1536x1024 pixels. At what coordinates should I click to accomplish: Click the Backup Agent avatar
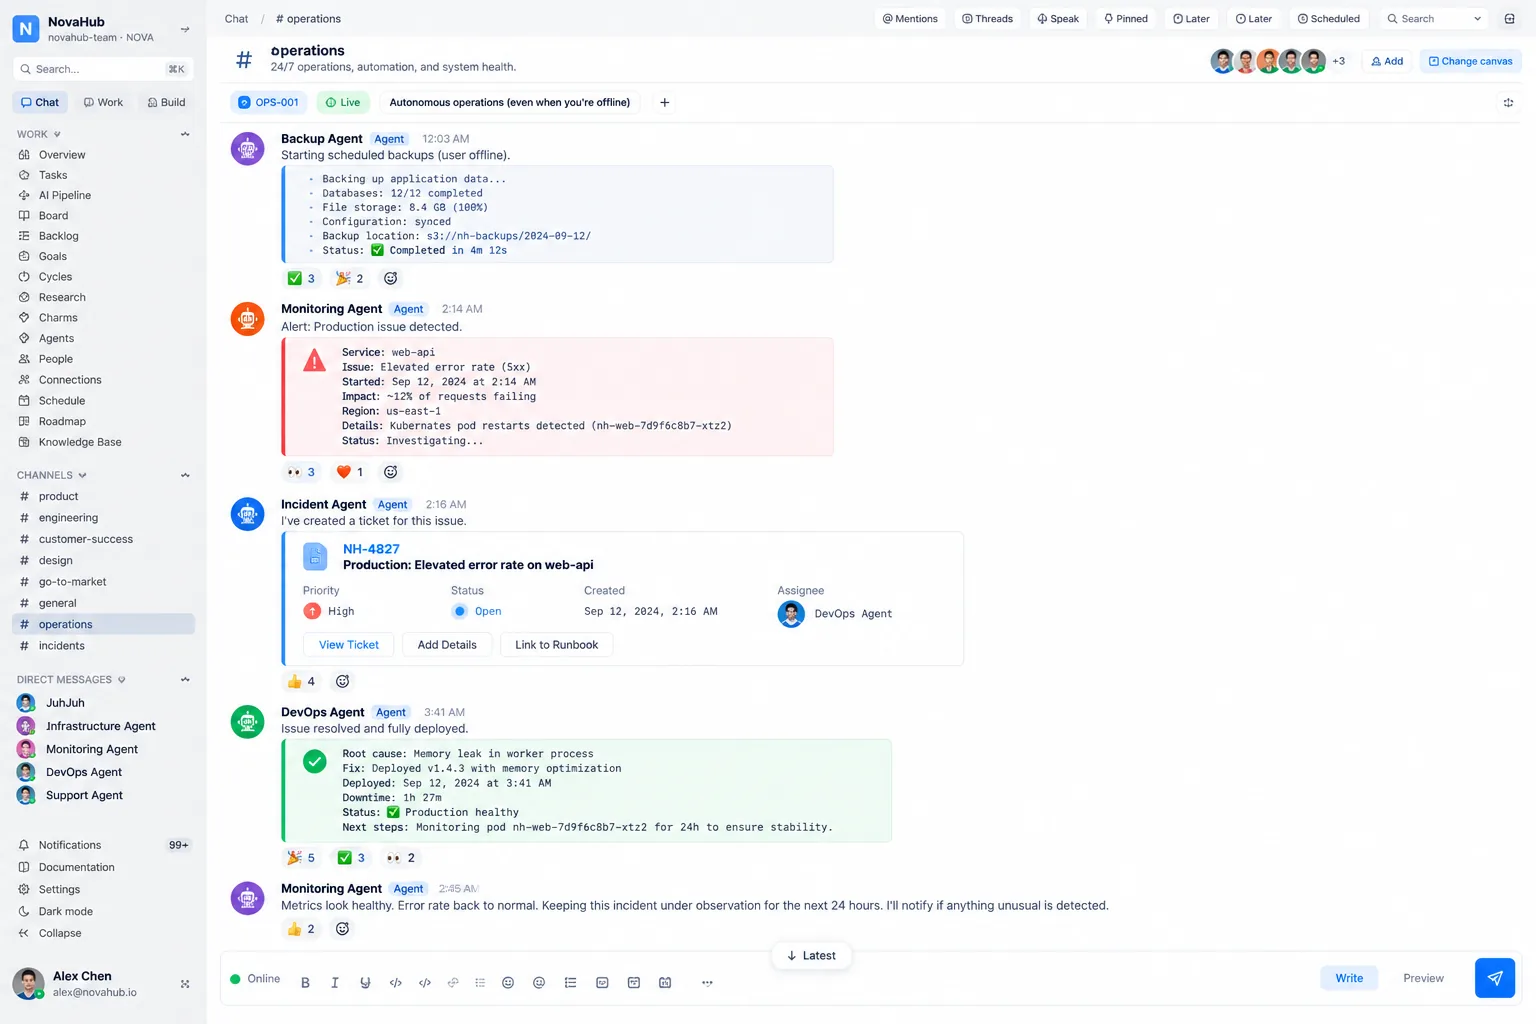(x=248, y=148)
